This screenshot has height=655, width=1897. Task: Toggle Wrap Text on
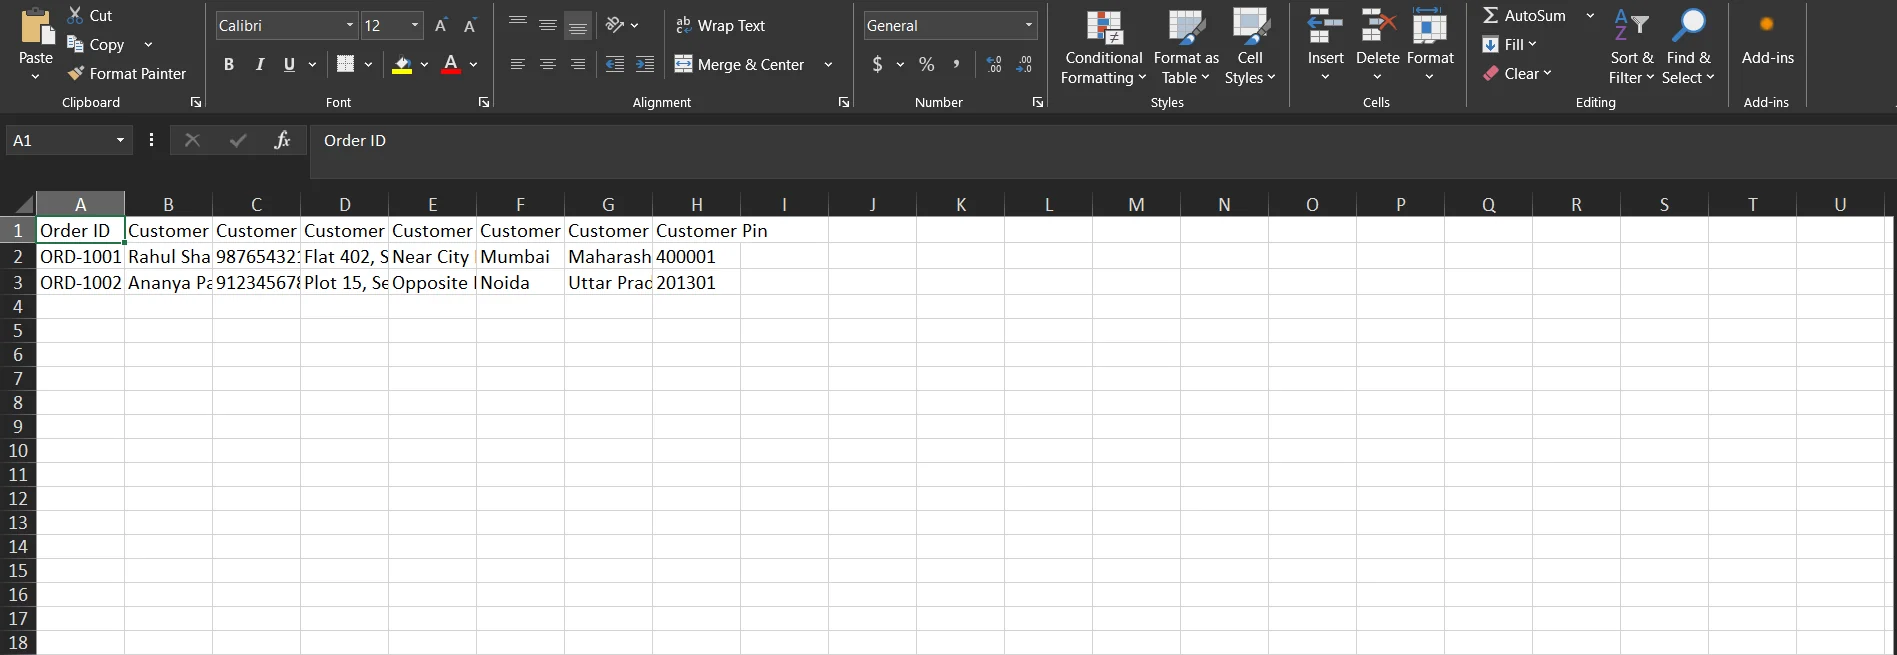[x=720, y=26]
